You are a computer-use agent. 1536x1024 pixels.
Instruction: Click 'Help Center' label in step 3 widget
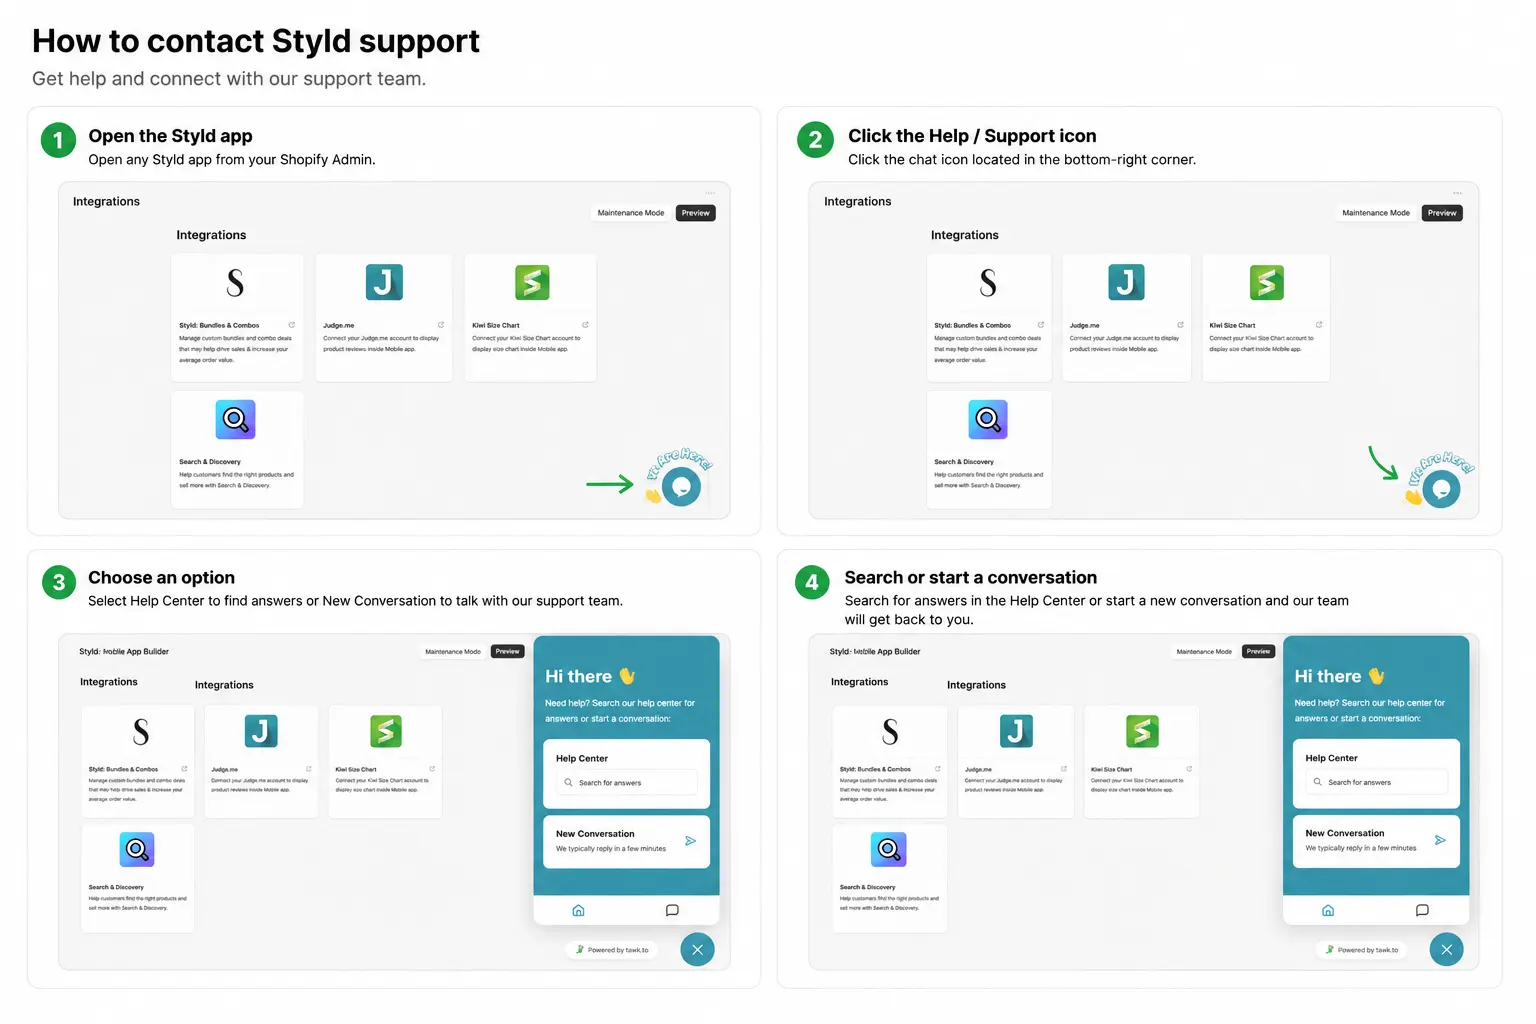pyautogui.click(x=582, y=759)
